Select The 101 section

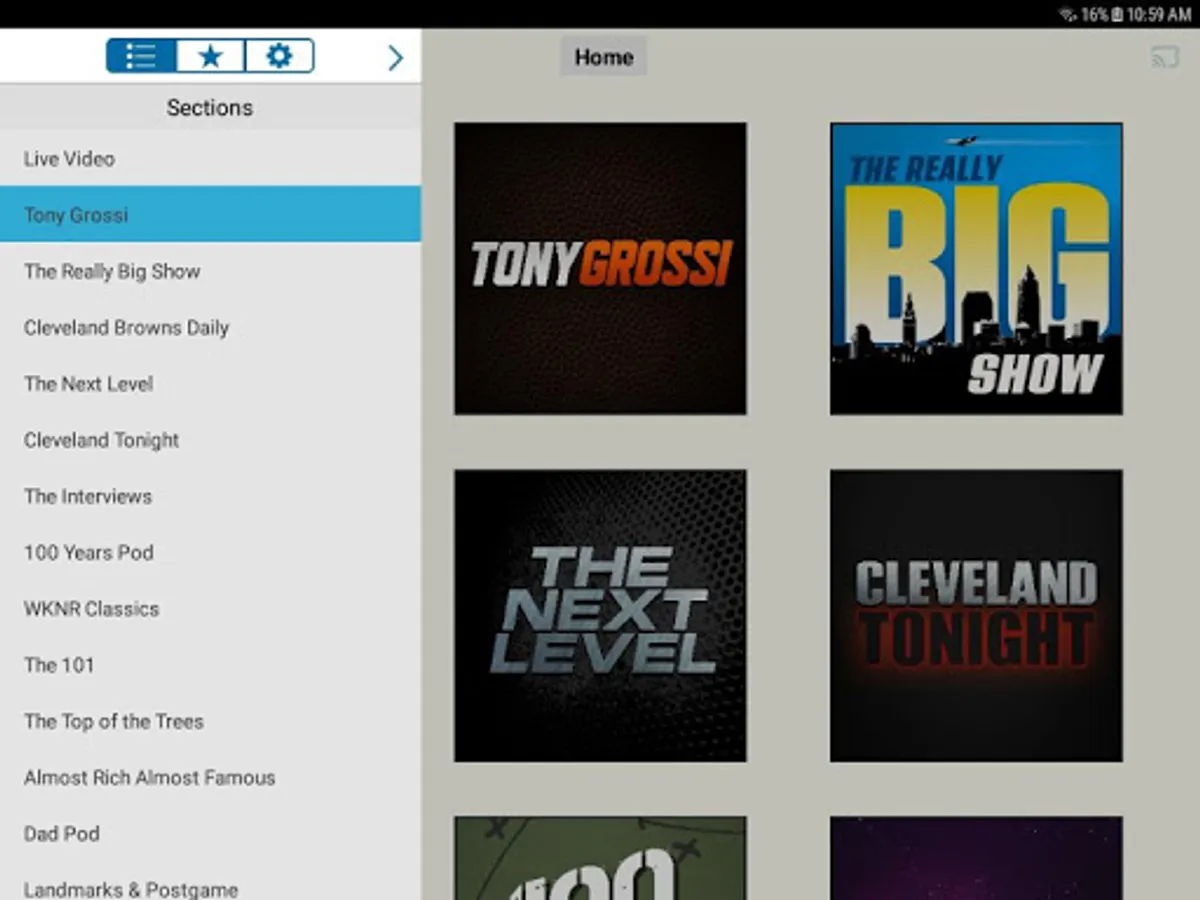(210, 664)
